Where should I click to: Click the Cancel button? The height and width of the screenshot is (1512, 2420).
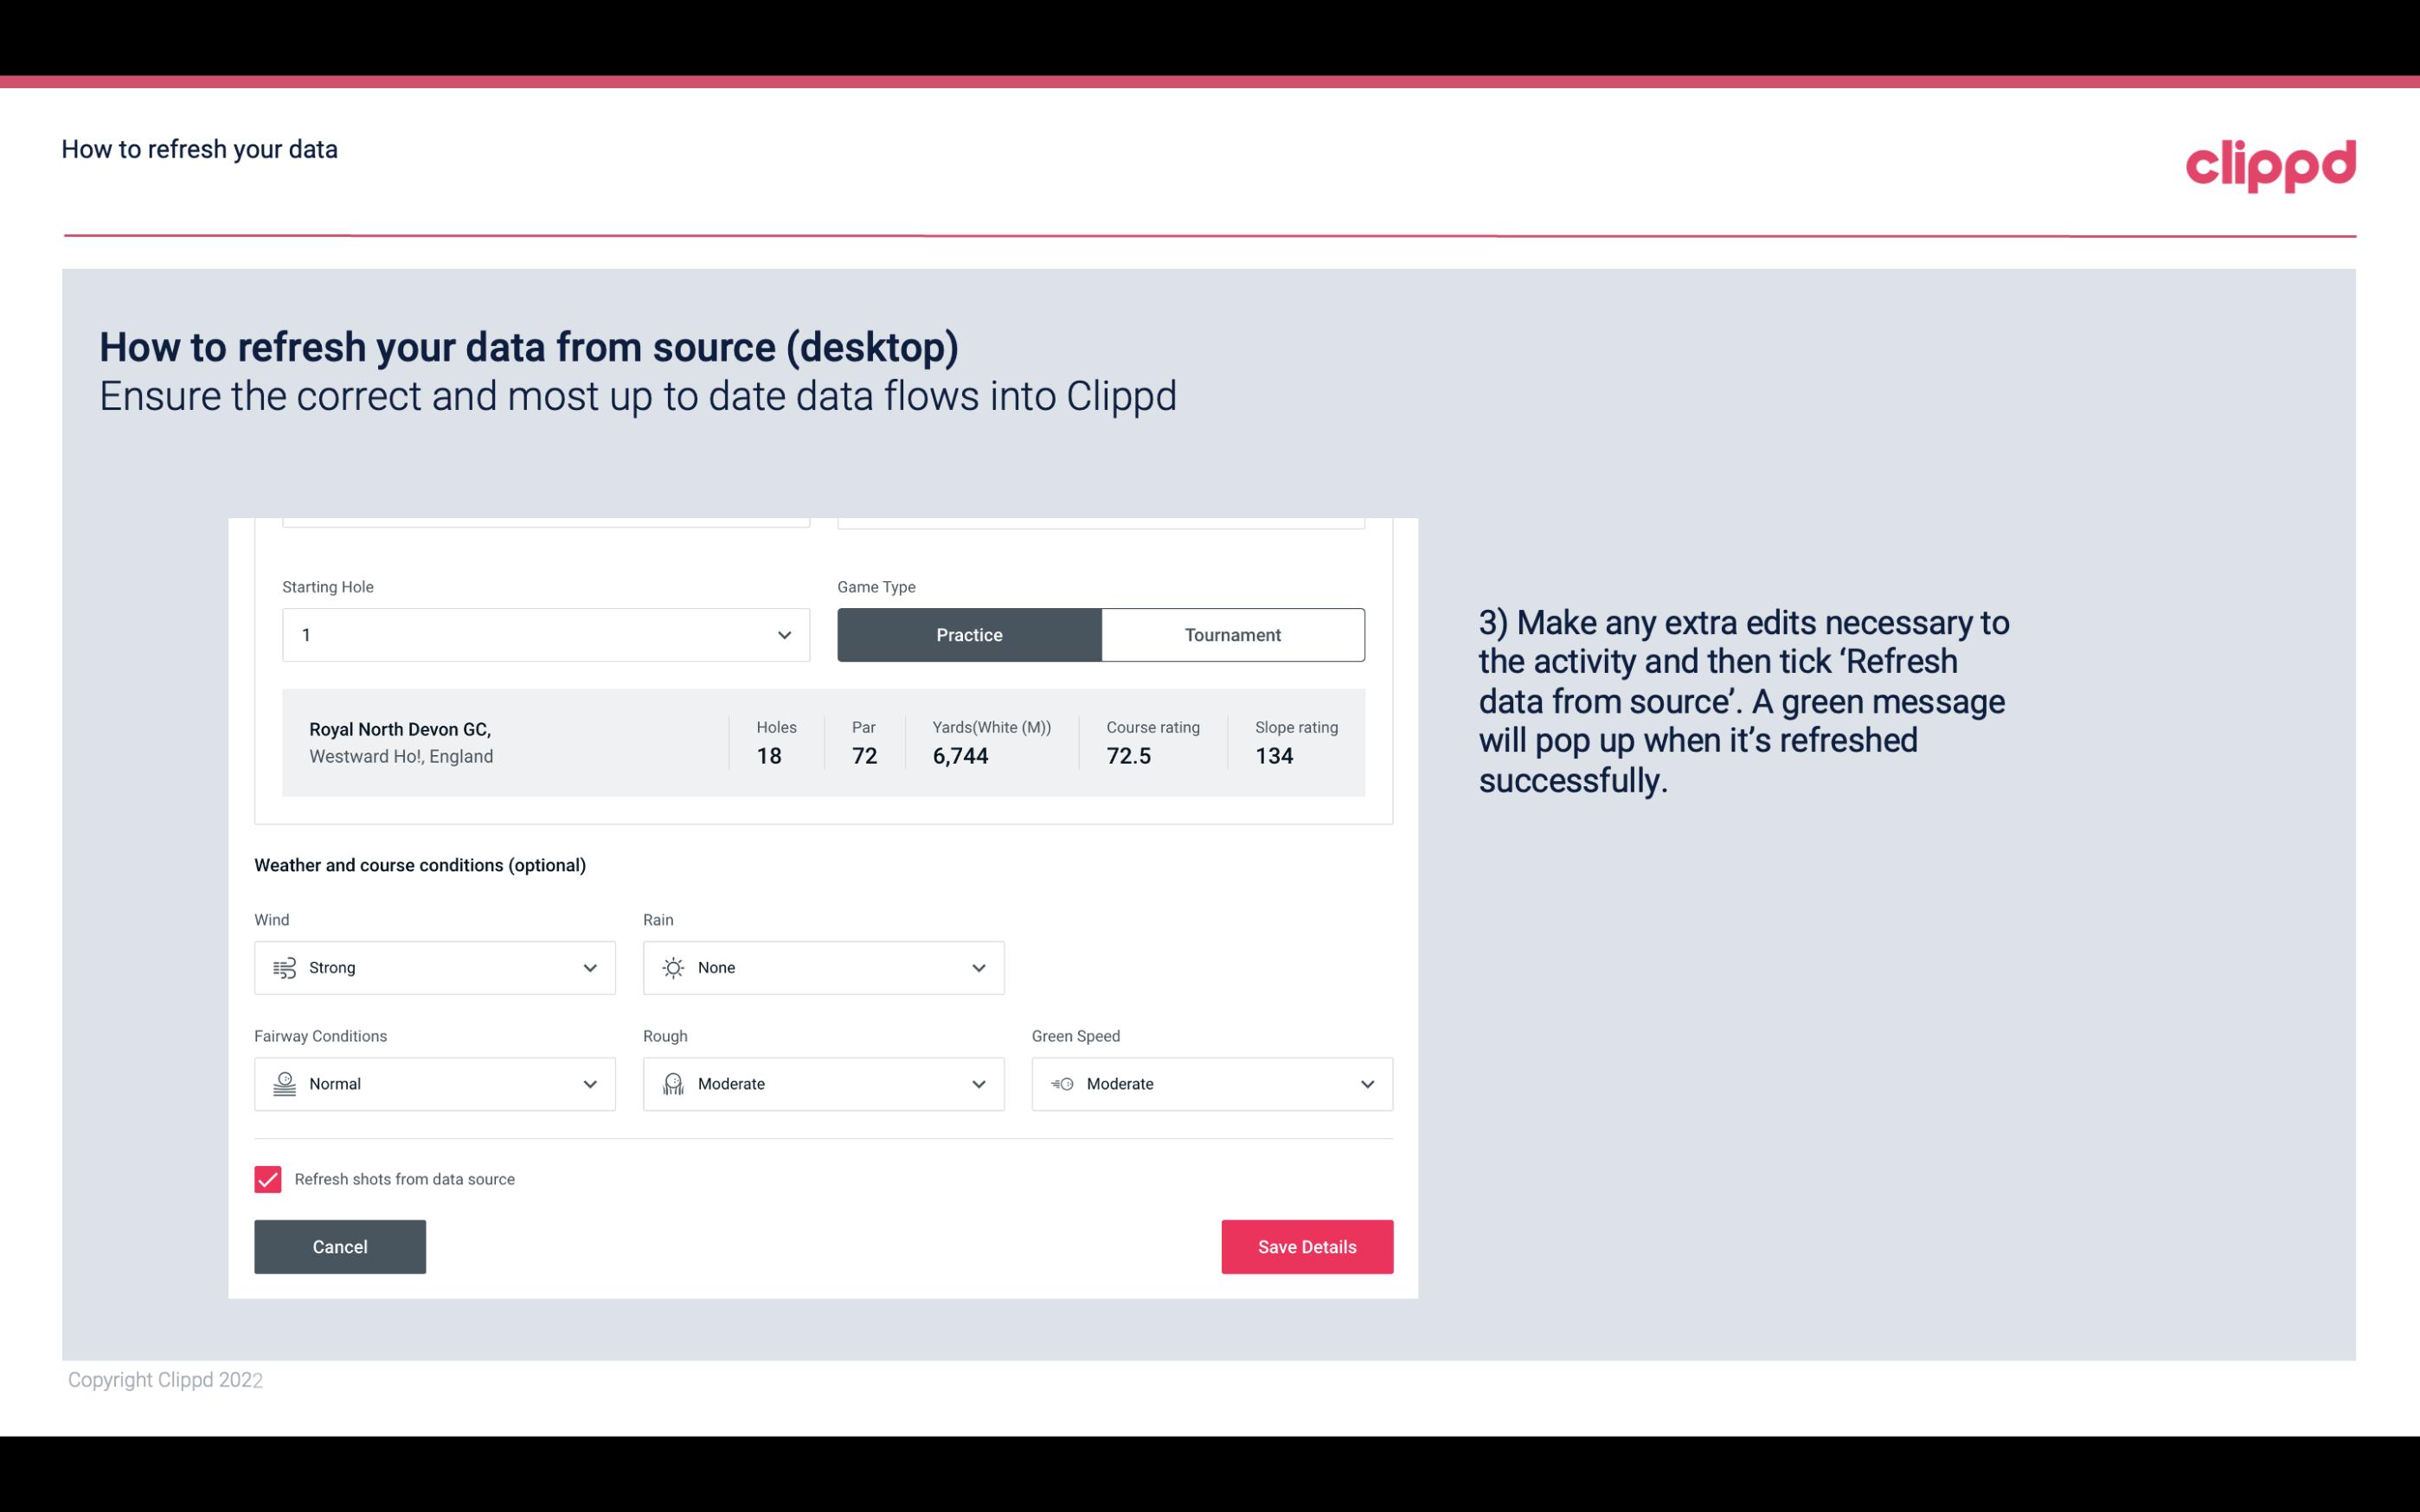point(340,1246)
